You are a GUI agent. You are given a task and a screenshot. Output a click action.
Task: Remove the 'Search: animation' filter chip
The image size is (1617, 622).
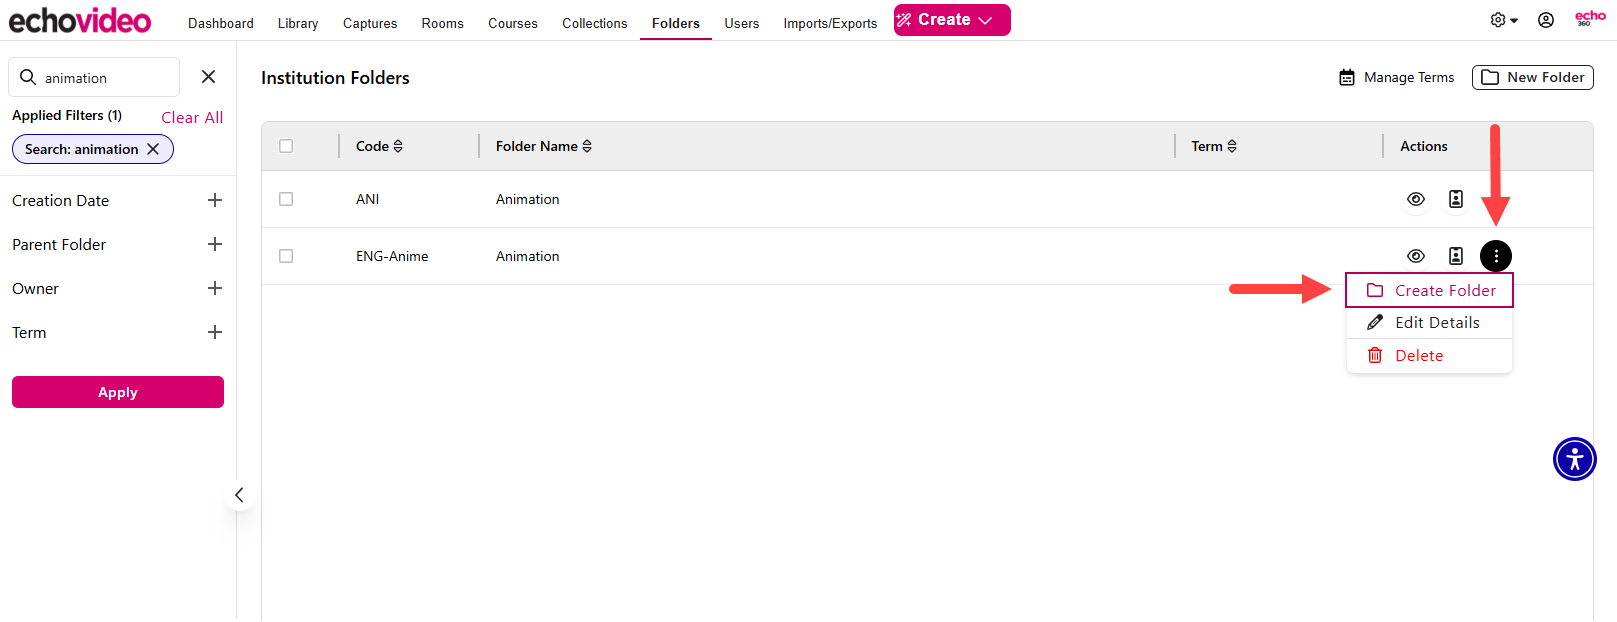click(x=153, y=149)
